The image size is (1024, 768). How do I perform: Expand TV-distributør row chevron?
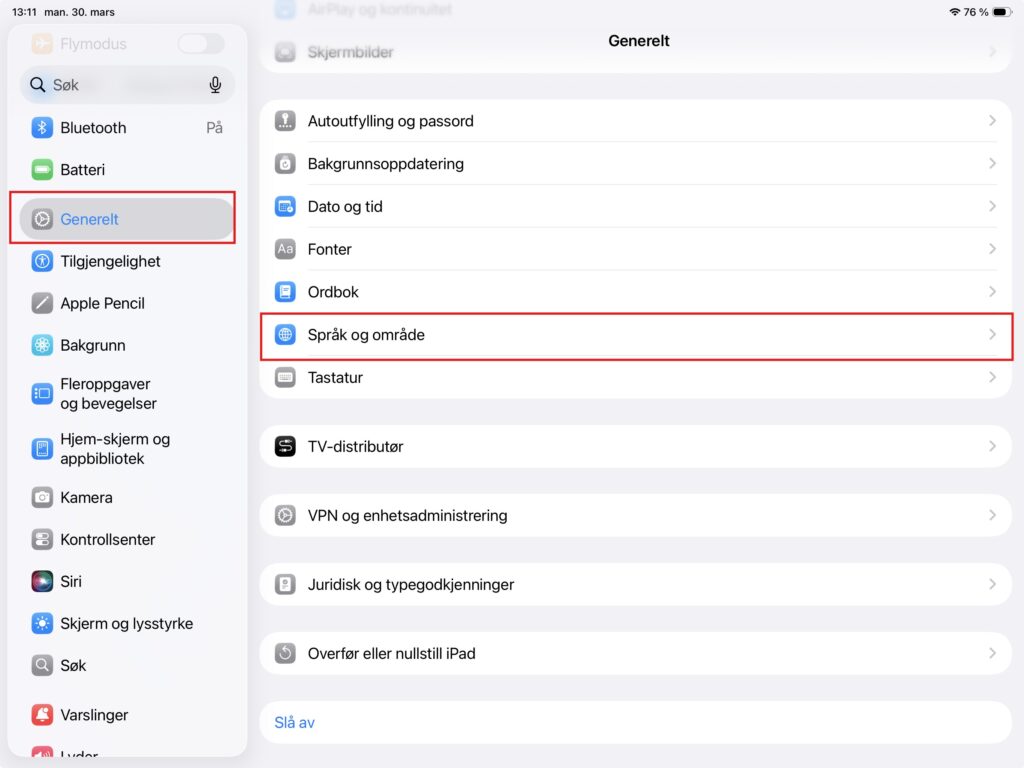[992, 447]
